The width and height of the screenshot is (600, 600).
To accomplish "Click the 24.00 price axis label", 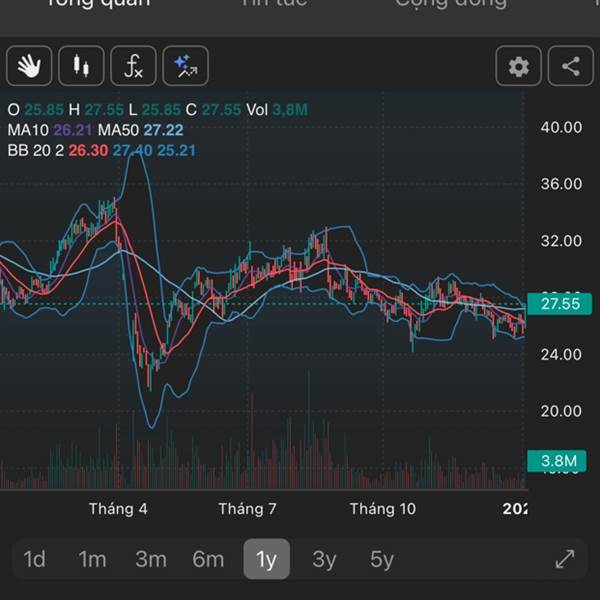I will click(561, 354).
